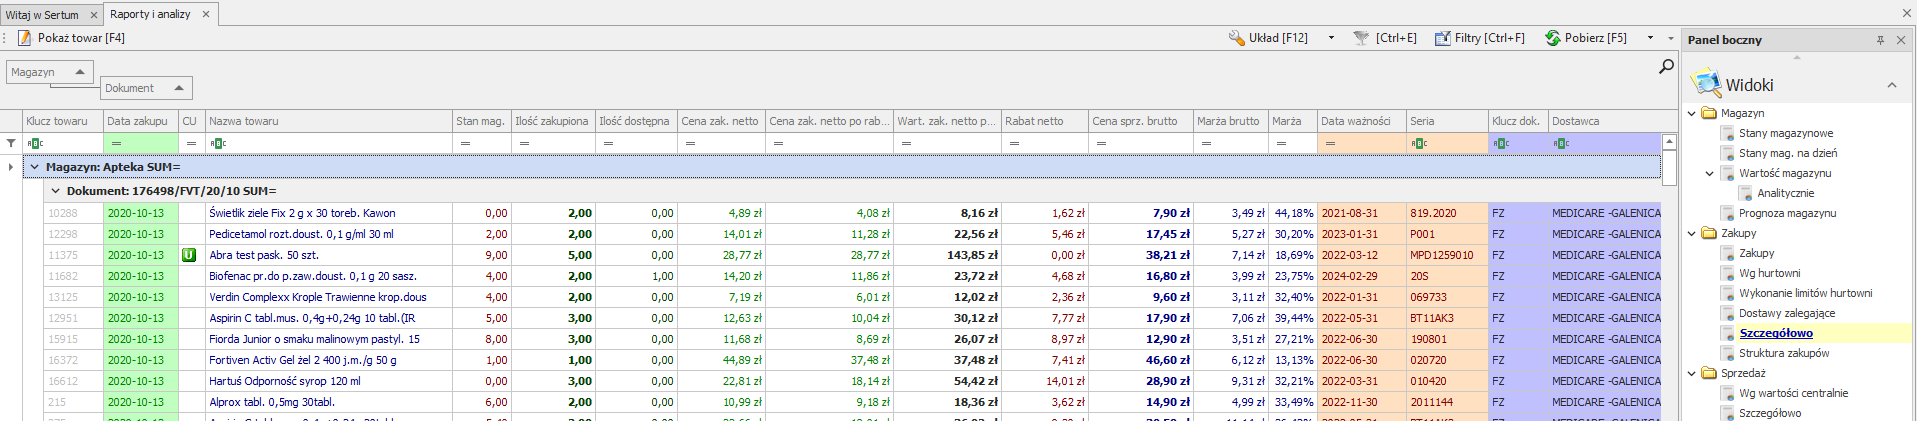Click the magnifier search icon above grid
The width and height of the screenshot is (1917, 421).
tap(1666, 66)
